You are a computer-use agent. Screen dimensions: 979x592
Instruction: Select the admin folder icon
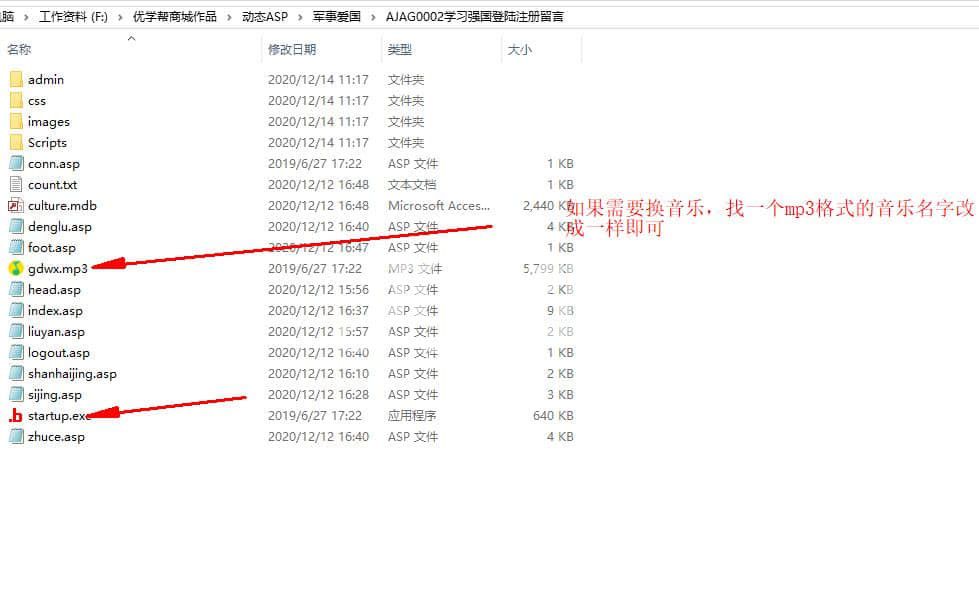tap(15, 79)
